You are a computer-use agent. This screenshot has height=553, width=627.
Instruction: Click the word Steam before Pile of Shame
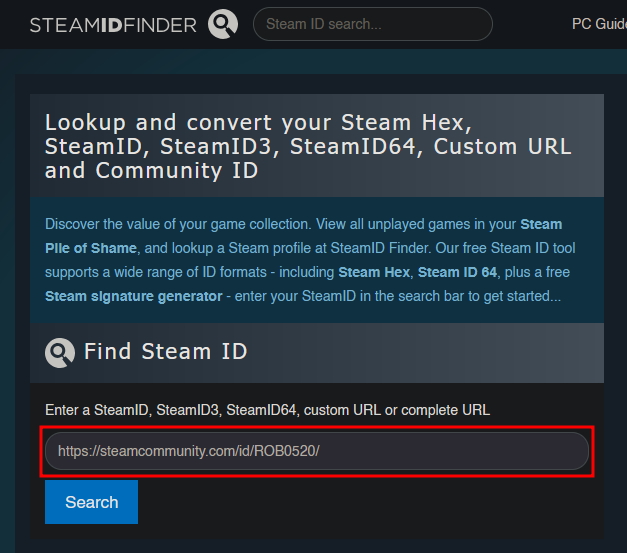541,224
